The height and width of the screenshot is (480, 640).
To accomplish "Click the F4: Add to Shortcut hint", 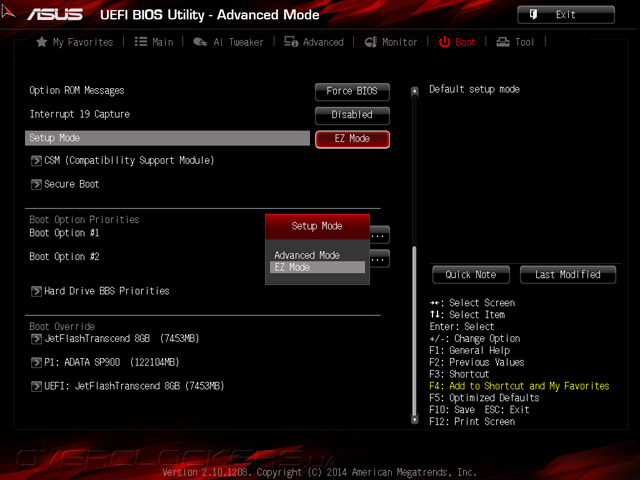I will click(519, 386).
